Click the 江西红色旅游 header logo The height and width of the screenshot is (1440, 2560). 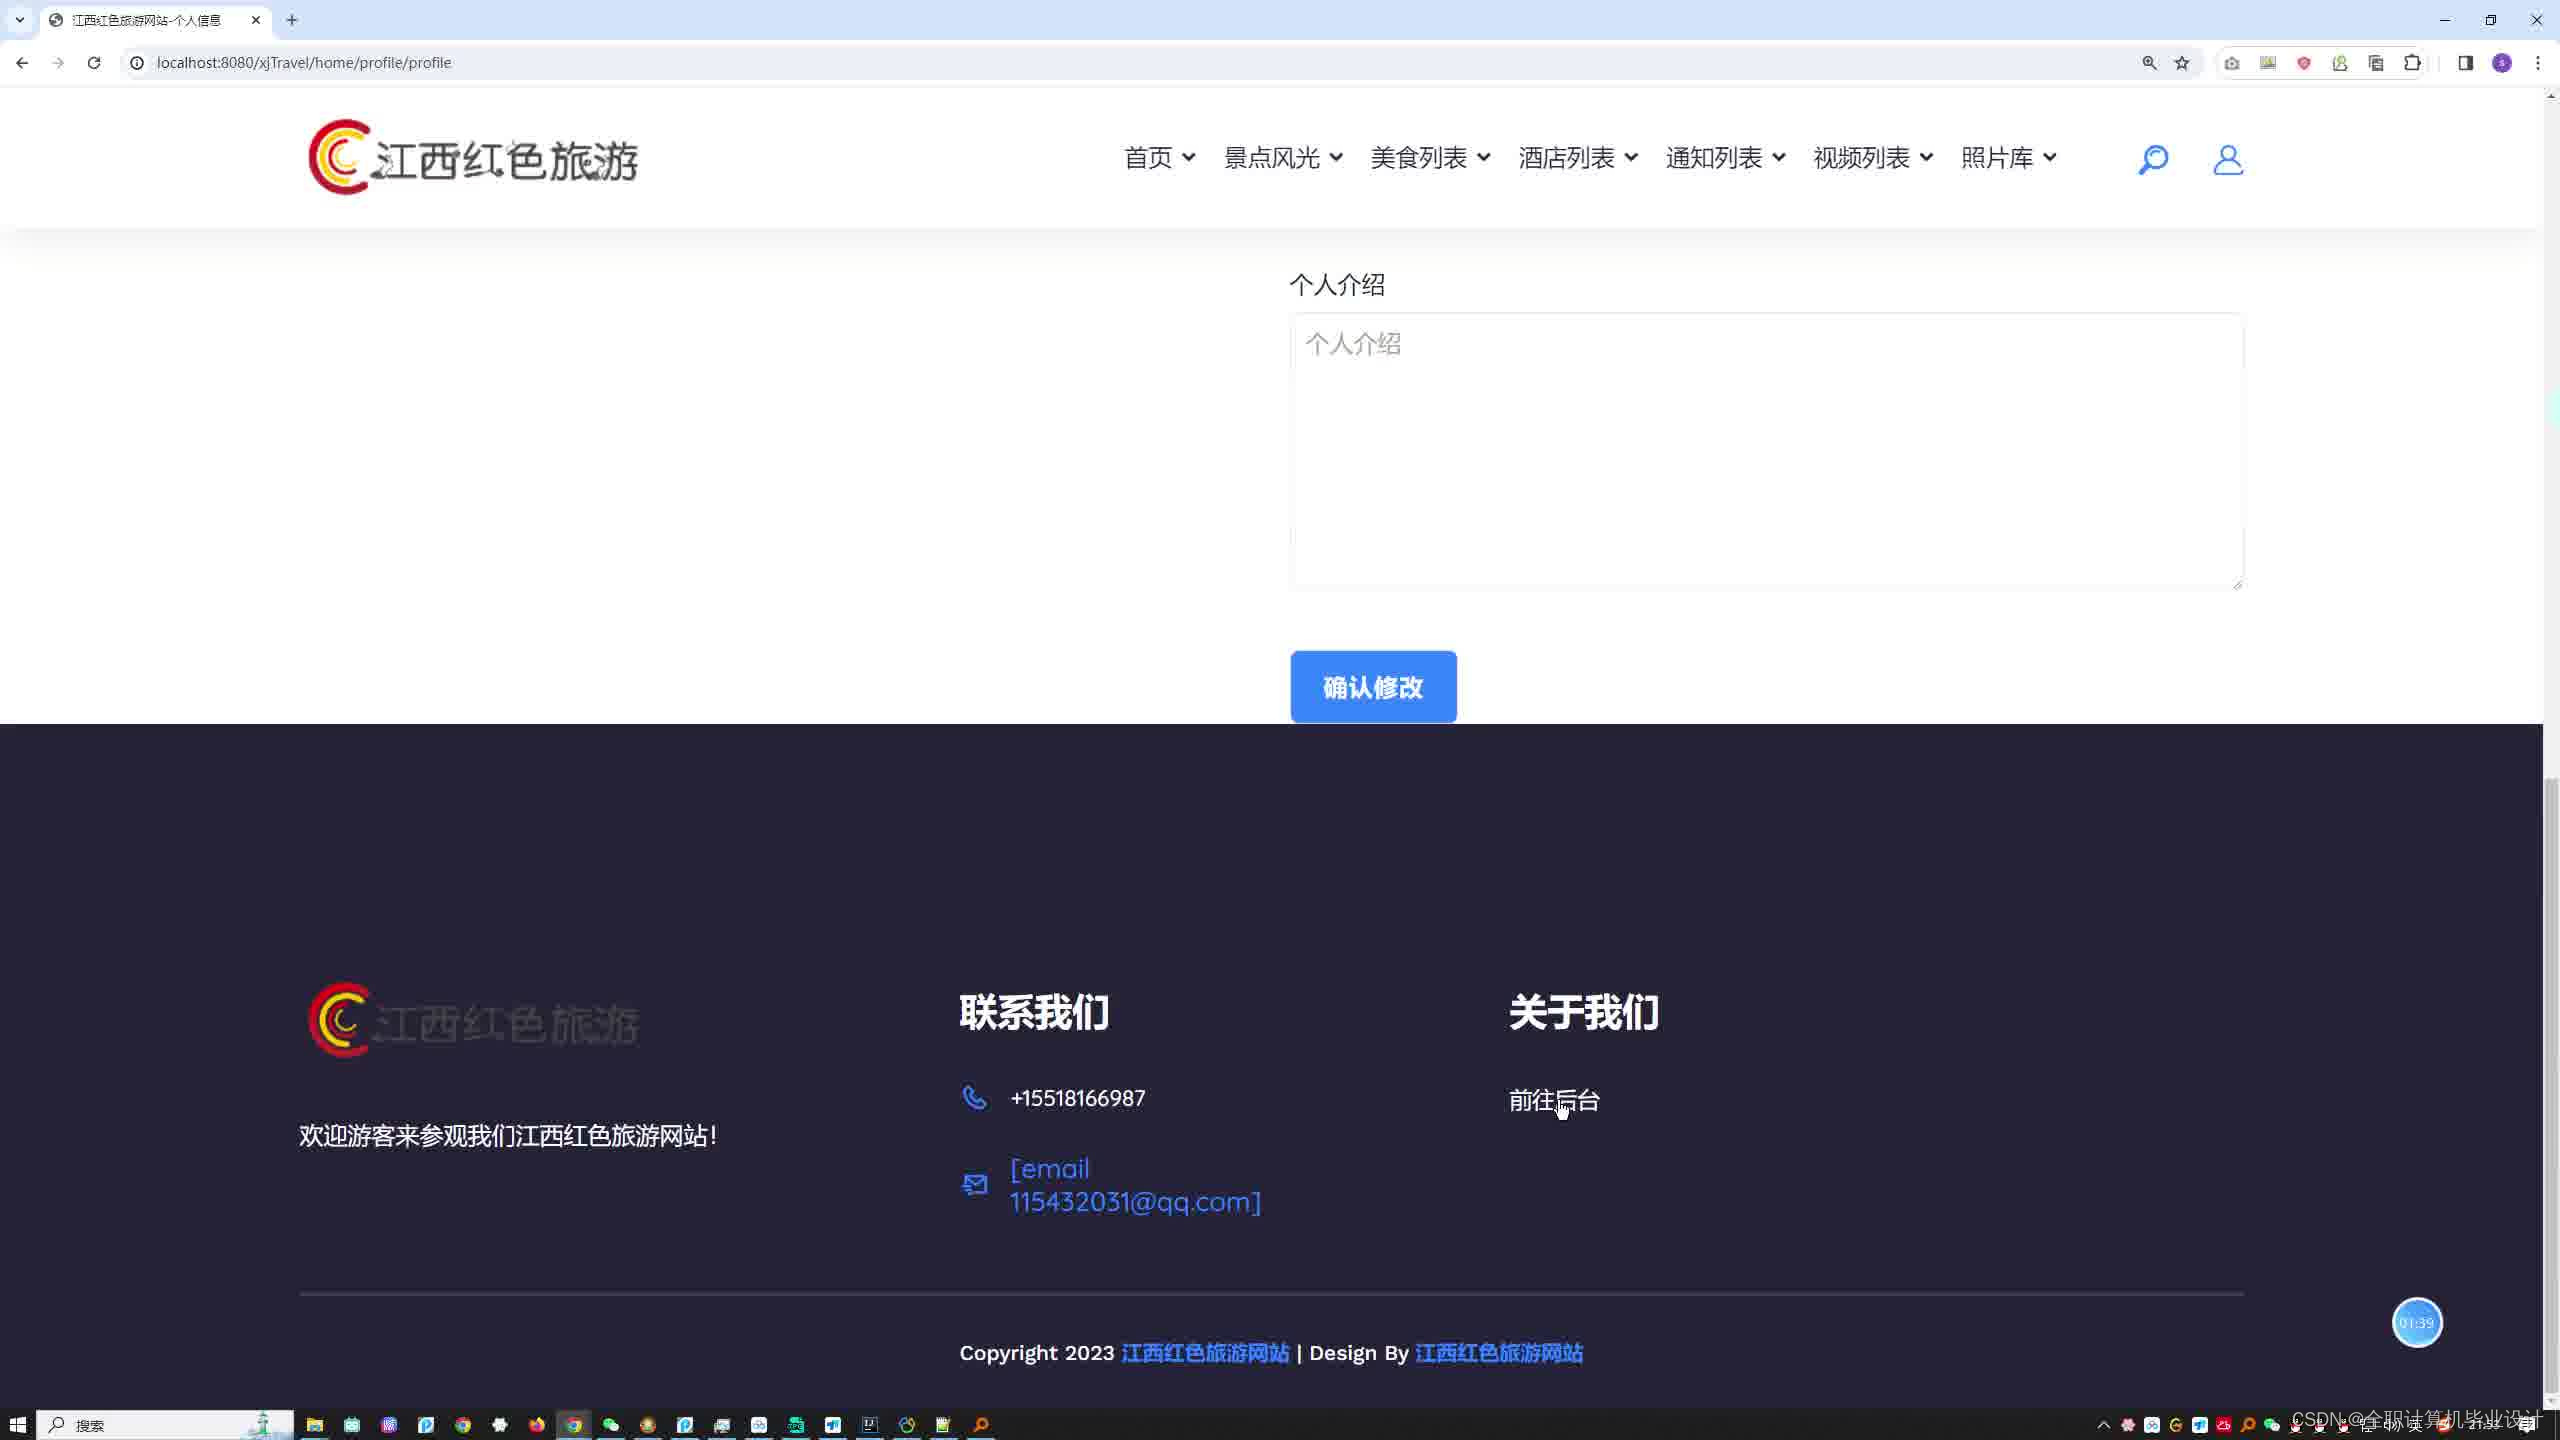[473, 158]
